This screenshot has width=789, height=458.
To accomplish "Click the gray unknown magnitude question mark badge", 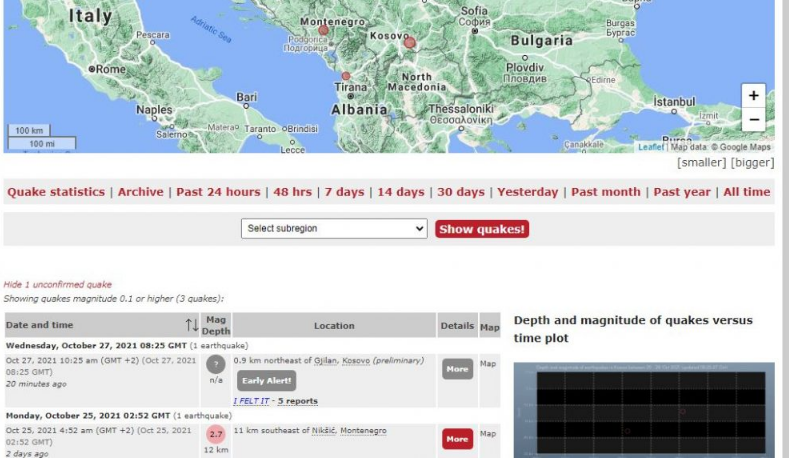I will pos(216,364).
